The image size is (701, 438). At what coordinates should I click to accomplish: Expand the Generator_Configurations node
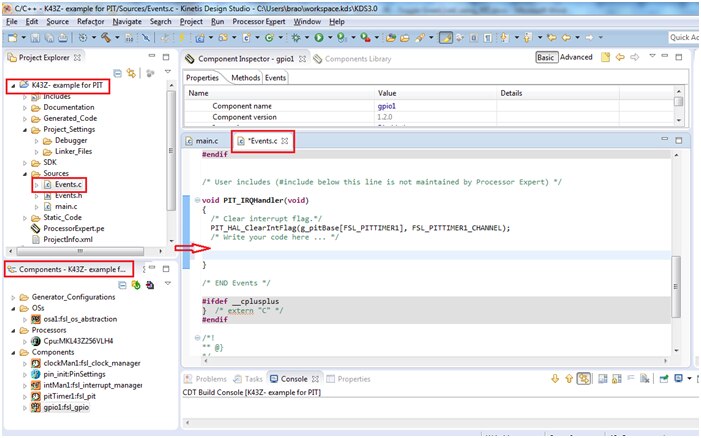click(x=12, y=297)
